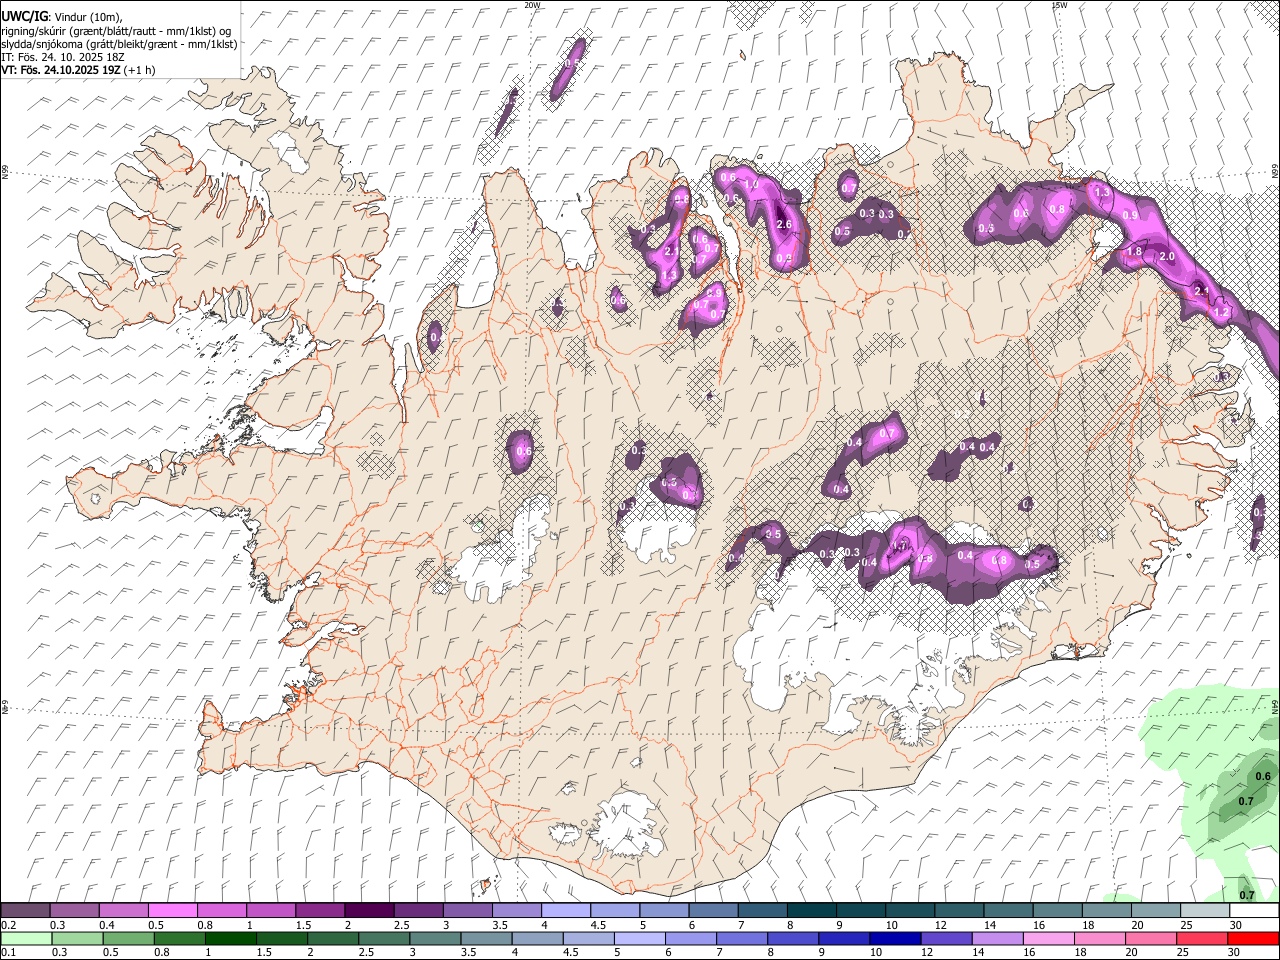Click the 20W longitude label at the top
The width and height of the screenshot is (1280, 960).
click(x=532, y=5)
